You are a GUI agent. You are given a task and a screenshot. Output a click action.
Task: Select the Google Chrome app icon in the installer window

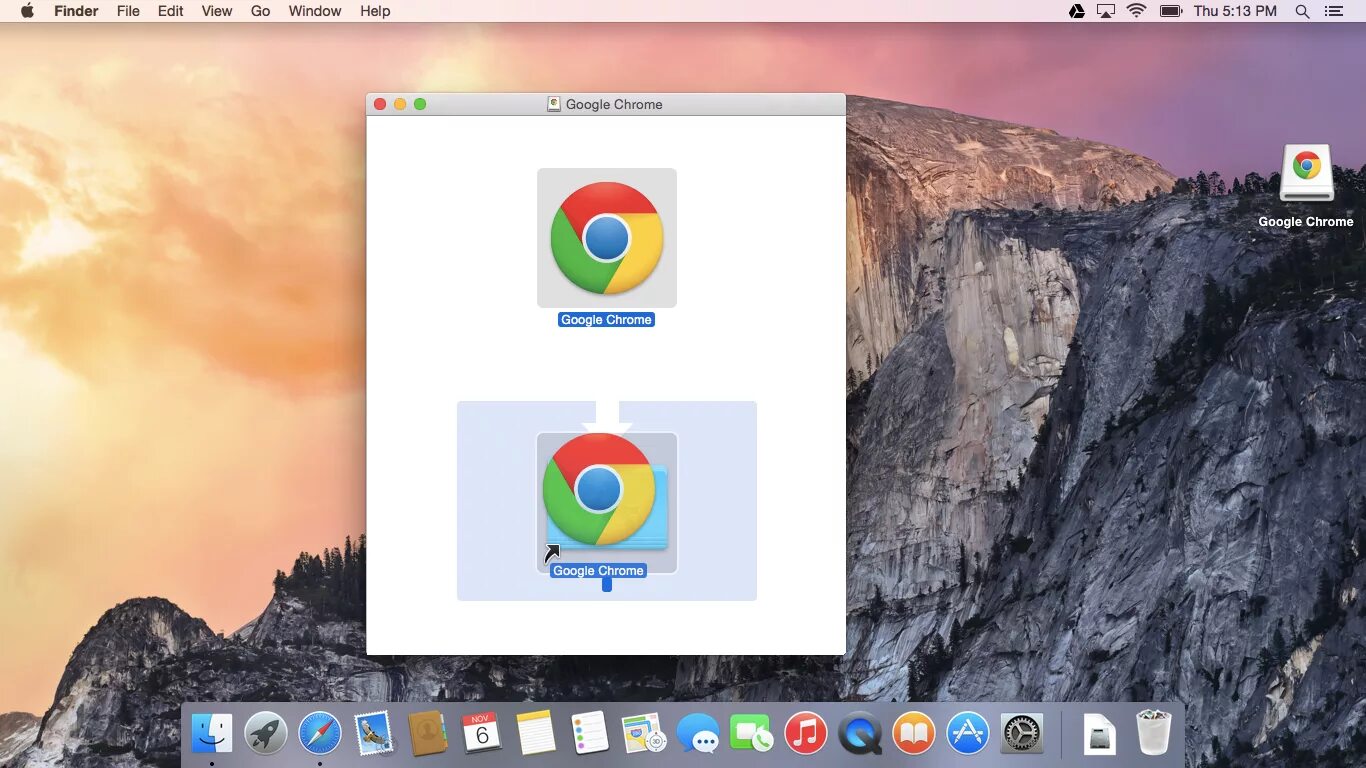(x=607, y=238)
